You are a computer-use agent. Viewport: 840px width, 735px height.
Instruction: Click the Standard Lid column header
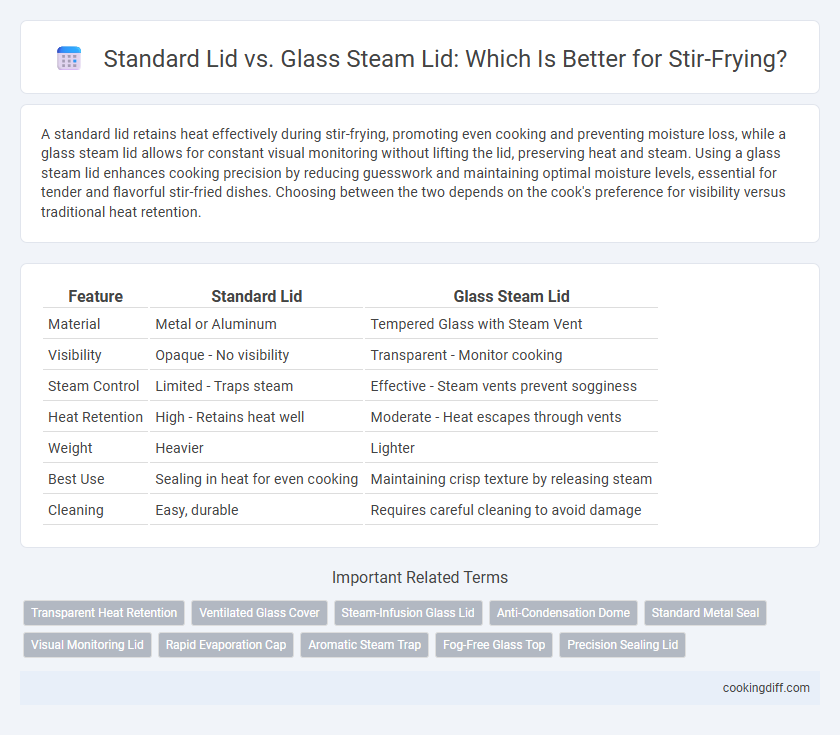pos(257,296)
